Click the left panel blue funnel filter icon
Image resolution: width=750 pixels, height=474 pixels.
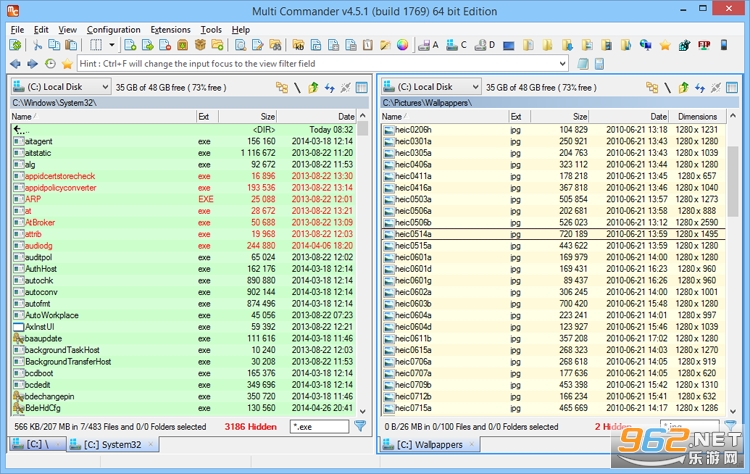coord(360,426)
